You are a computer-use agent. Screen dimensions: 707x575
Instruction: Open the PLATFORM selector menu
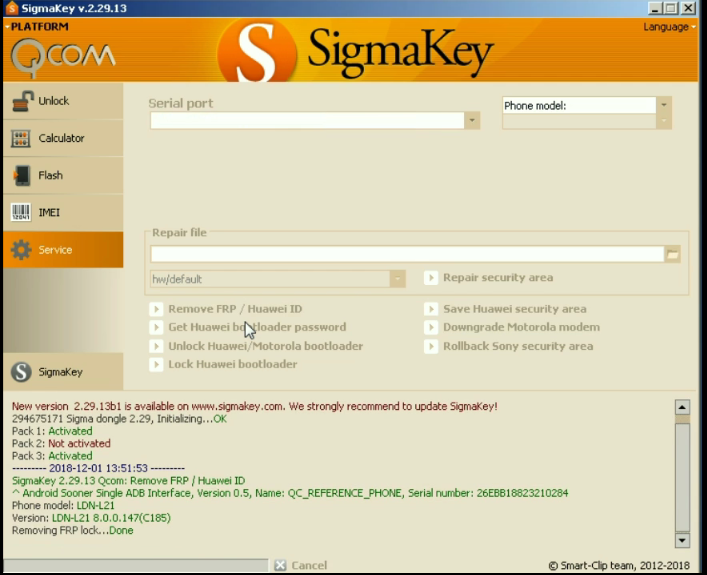click(x=37, y=27)
